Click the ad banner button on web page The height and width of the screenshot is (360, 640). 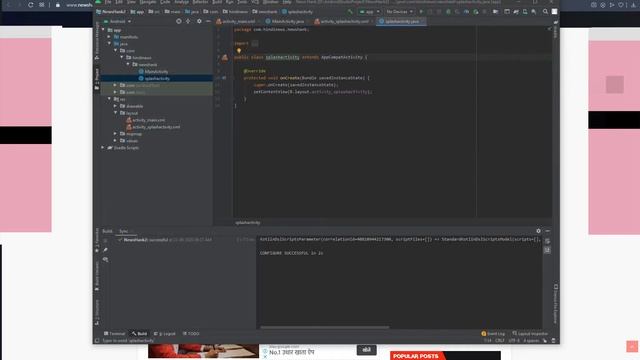(x=367, y=350)
